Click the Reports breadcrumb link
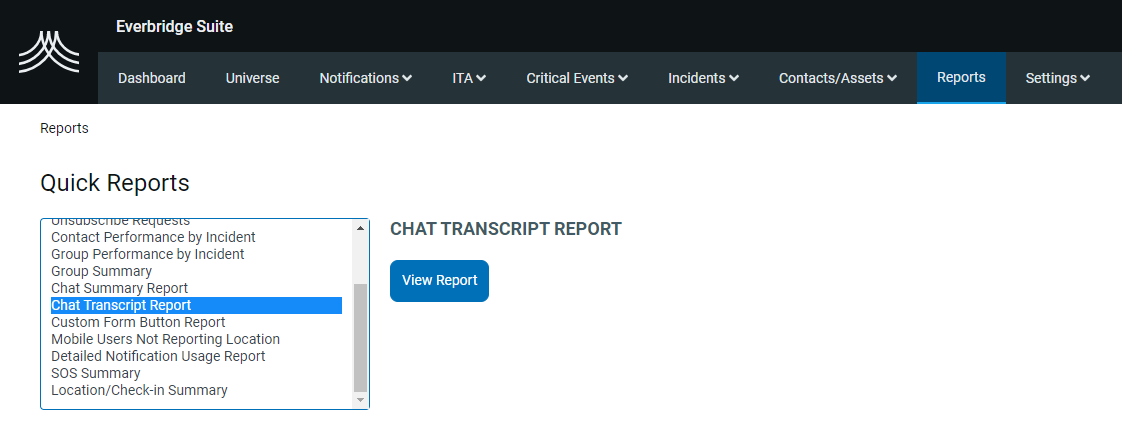 coord(64,128)
